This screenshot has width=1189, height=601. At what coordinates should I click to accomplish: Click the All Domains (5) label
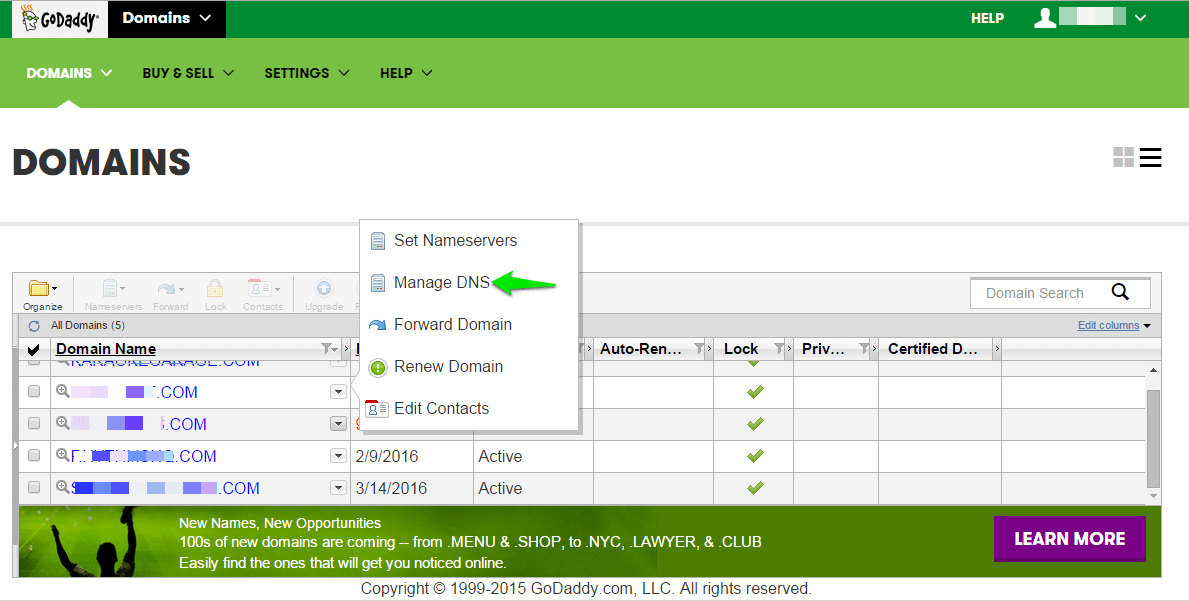point(88,326)
